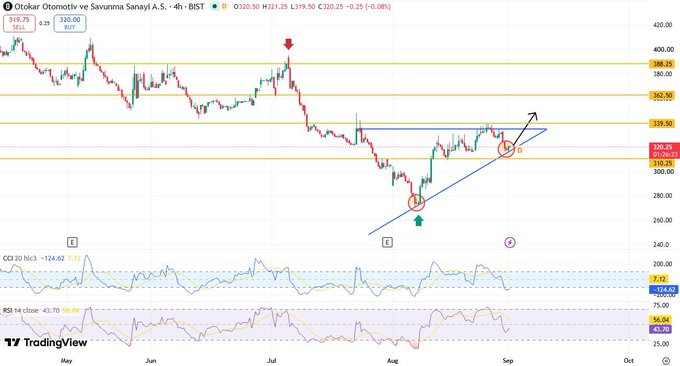Click the Aug label on time axis
This screenshot has width=680, height=366.
coord(392,361)
